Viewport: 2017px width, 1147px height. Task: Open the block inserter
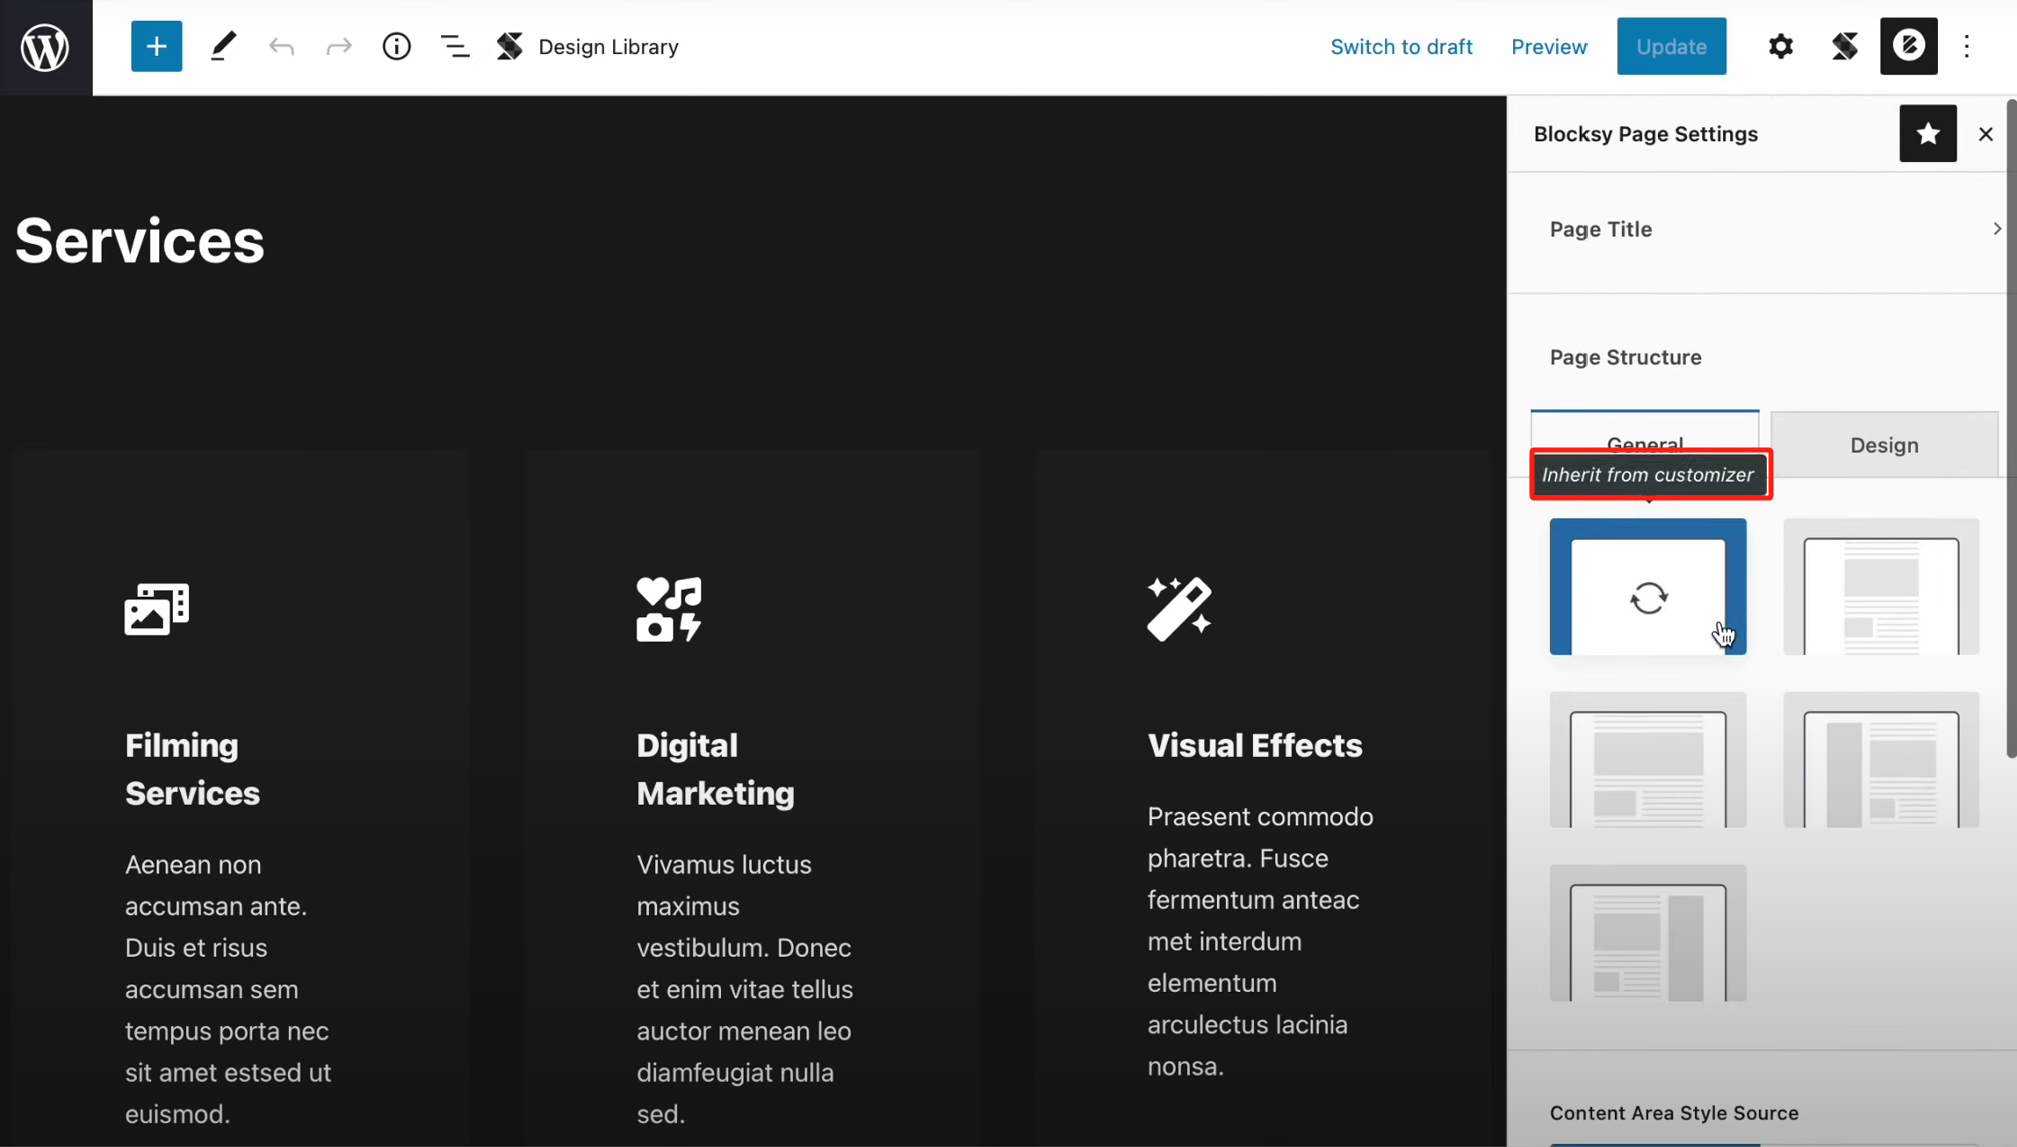point(156,46)
